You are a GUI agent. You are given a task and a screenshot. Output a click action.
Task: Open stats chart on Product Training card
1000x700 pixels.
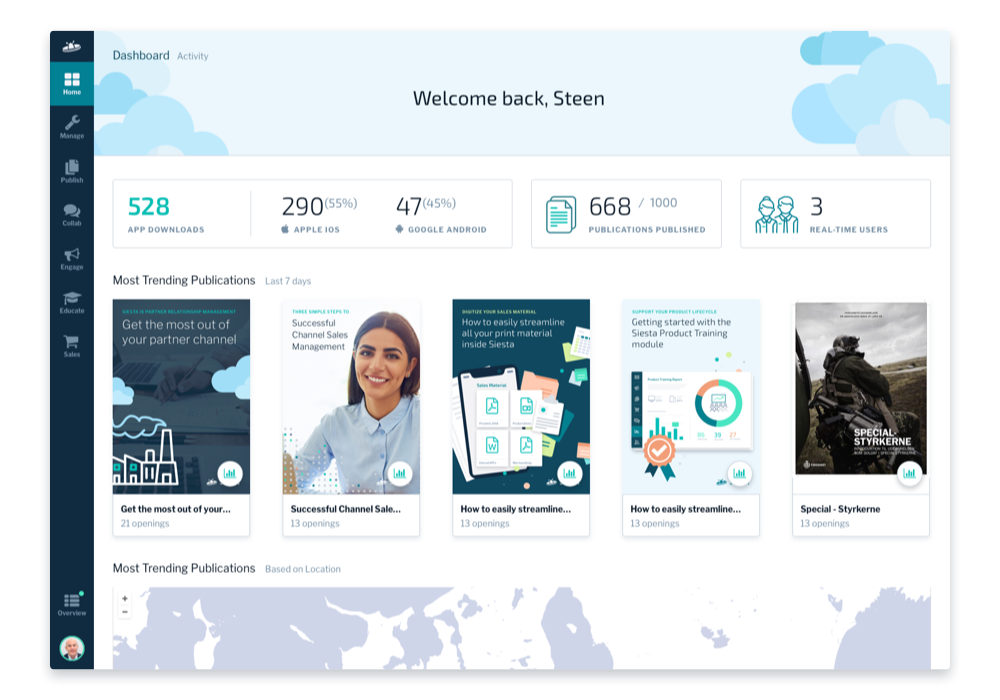click(740, 474)
